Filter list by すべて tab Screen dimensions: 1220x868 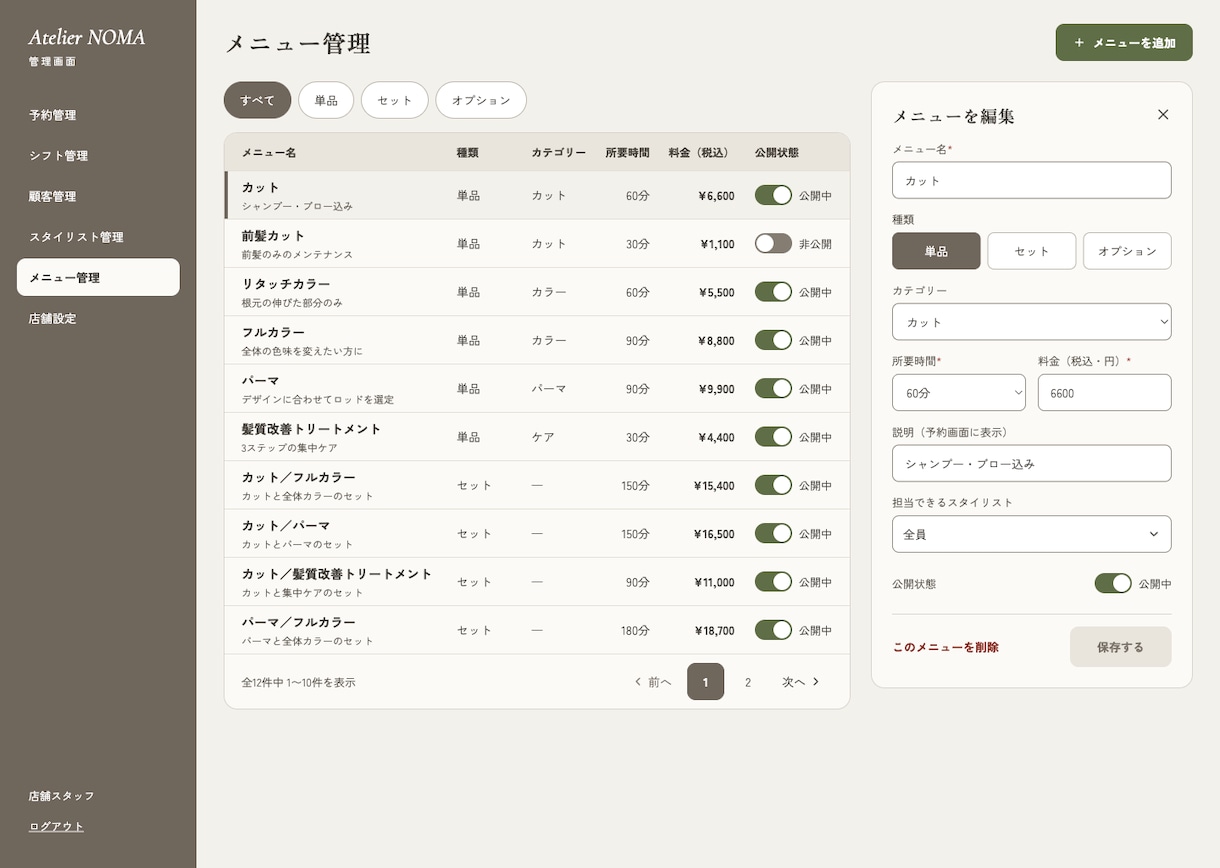pyautogui.click(x=257, y=100)
